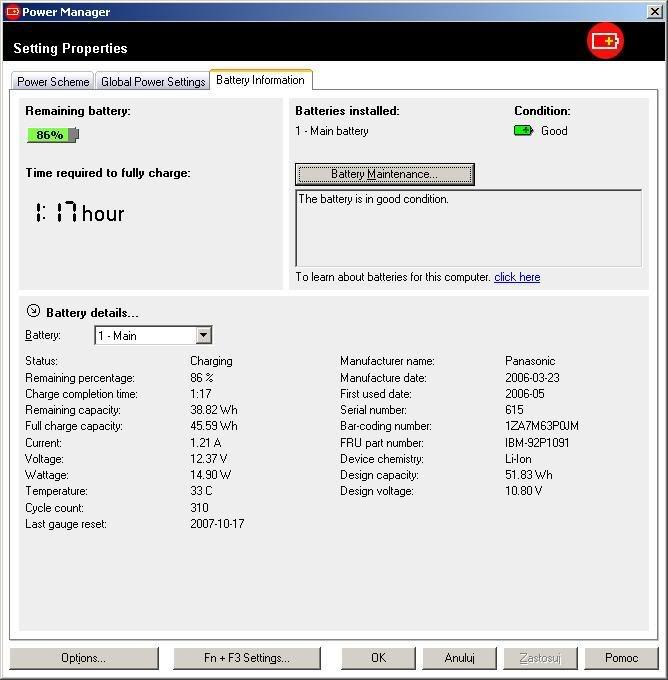Open the Battery selection dropdown
The image size is (668, 680).
204,336
